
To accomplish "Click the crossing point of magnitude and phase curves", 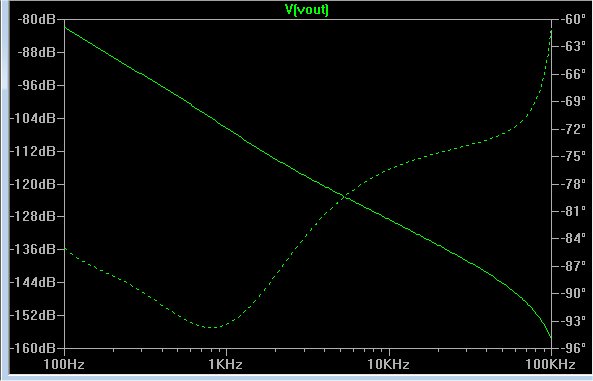I will pyautogui.click(x=343, y=196).
